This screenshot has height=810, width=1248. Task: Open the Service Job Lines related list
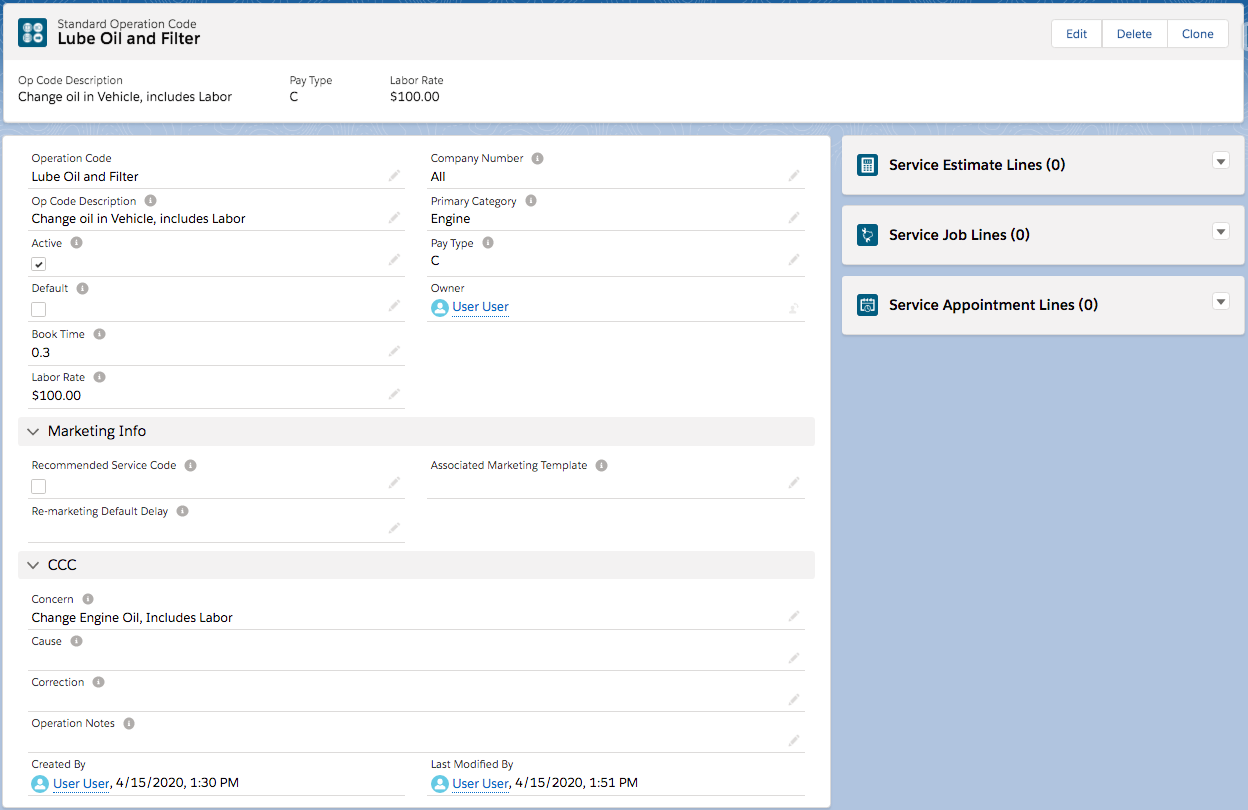coord(958,235)
